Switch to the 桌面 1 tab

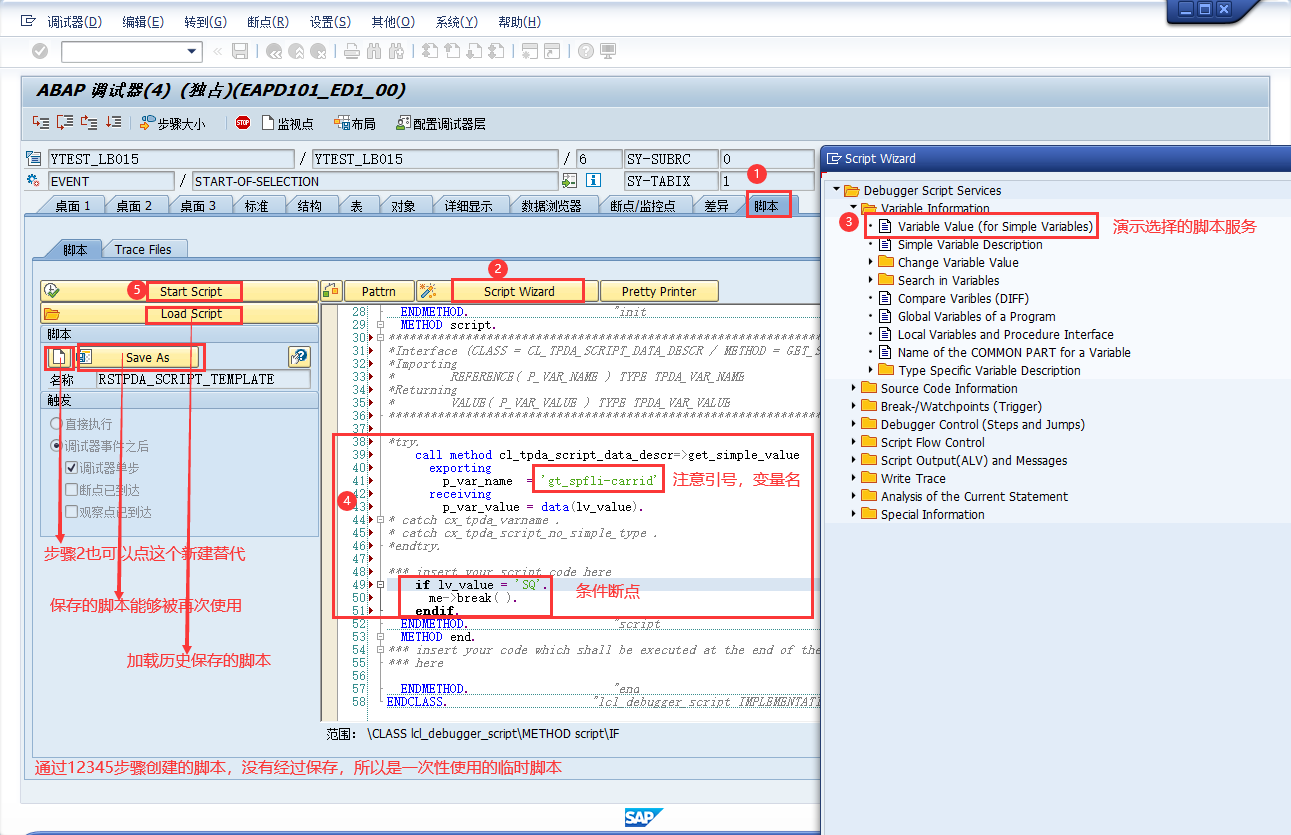(x=72, y=206)
